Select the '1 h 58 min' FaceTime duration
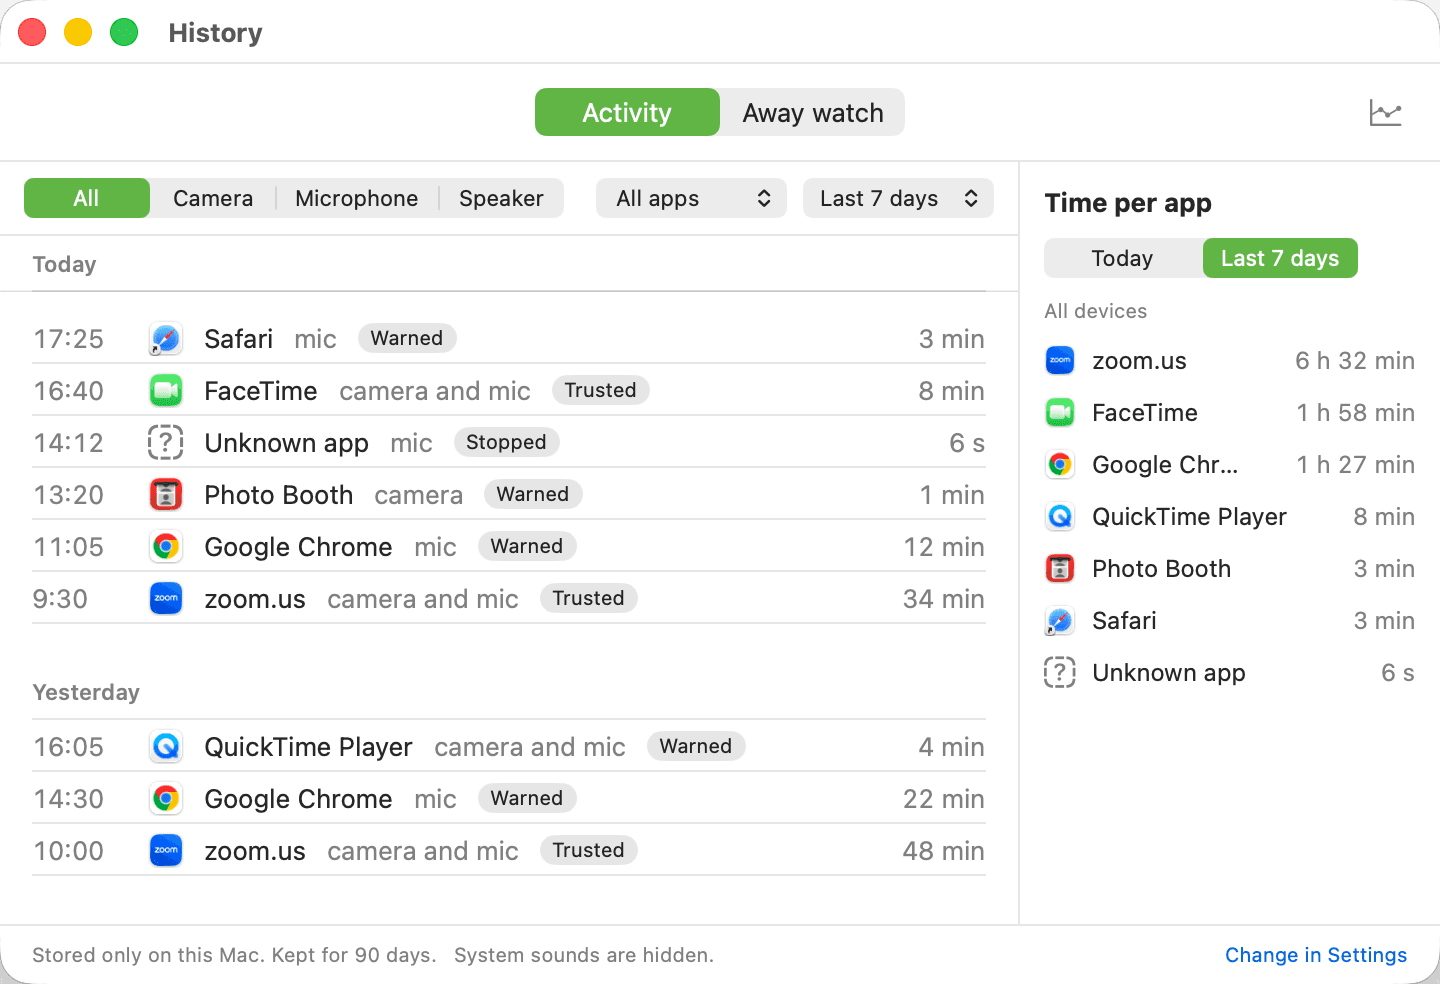This screenshot has width=1440, height=984. (1355, 413)
